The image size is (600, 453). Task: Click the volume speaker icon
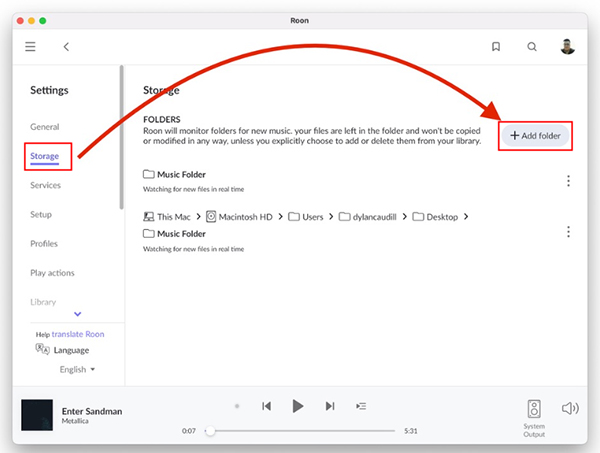(x=570, y=407)
